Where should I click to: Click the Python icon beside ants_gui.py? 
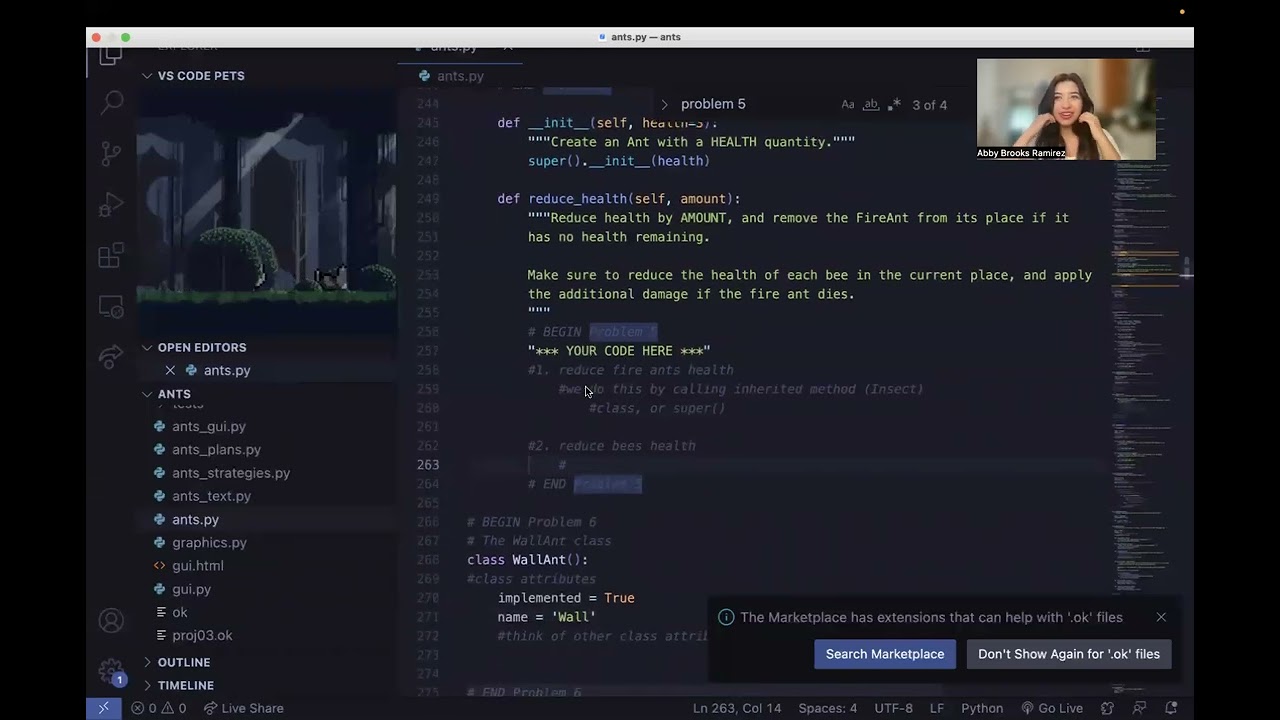[x=159, y=426]
